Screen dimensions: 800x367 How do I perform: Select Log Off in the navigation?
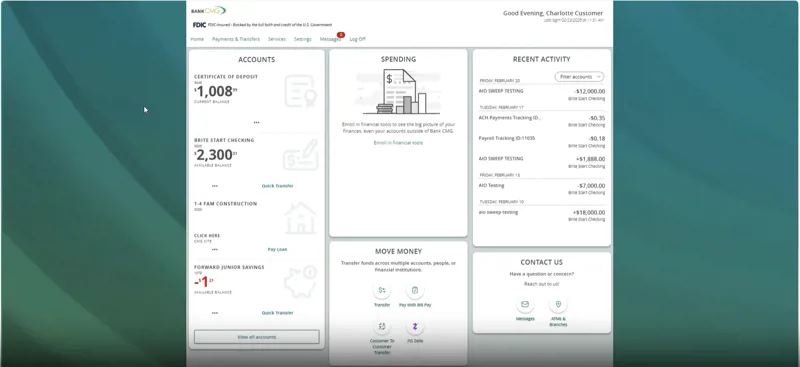(x=358, y=39)
